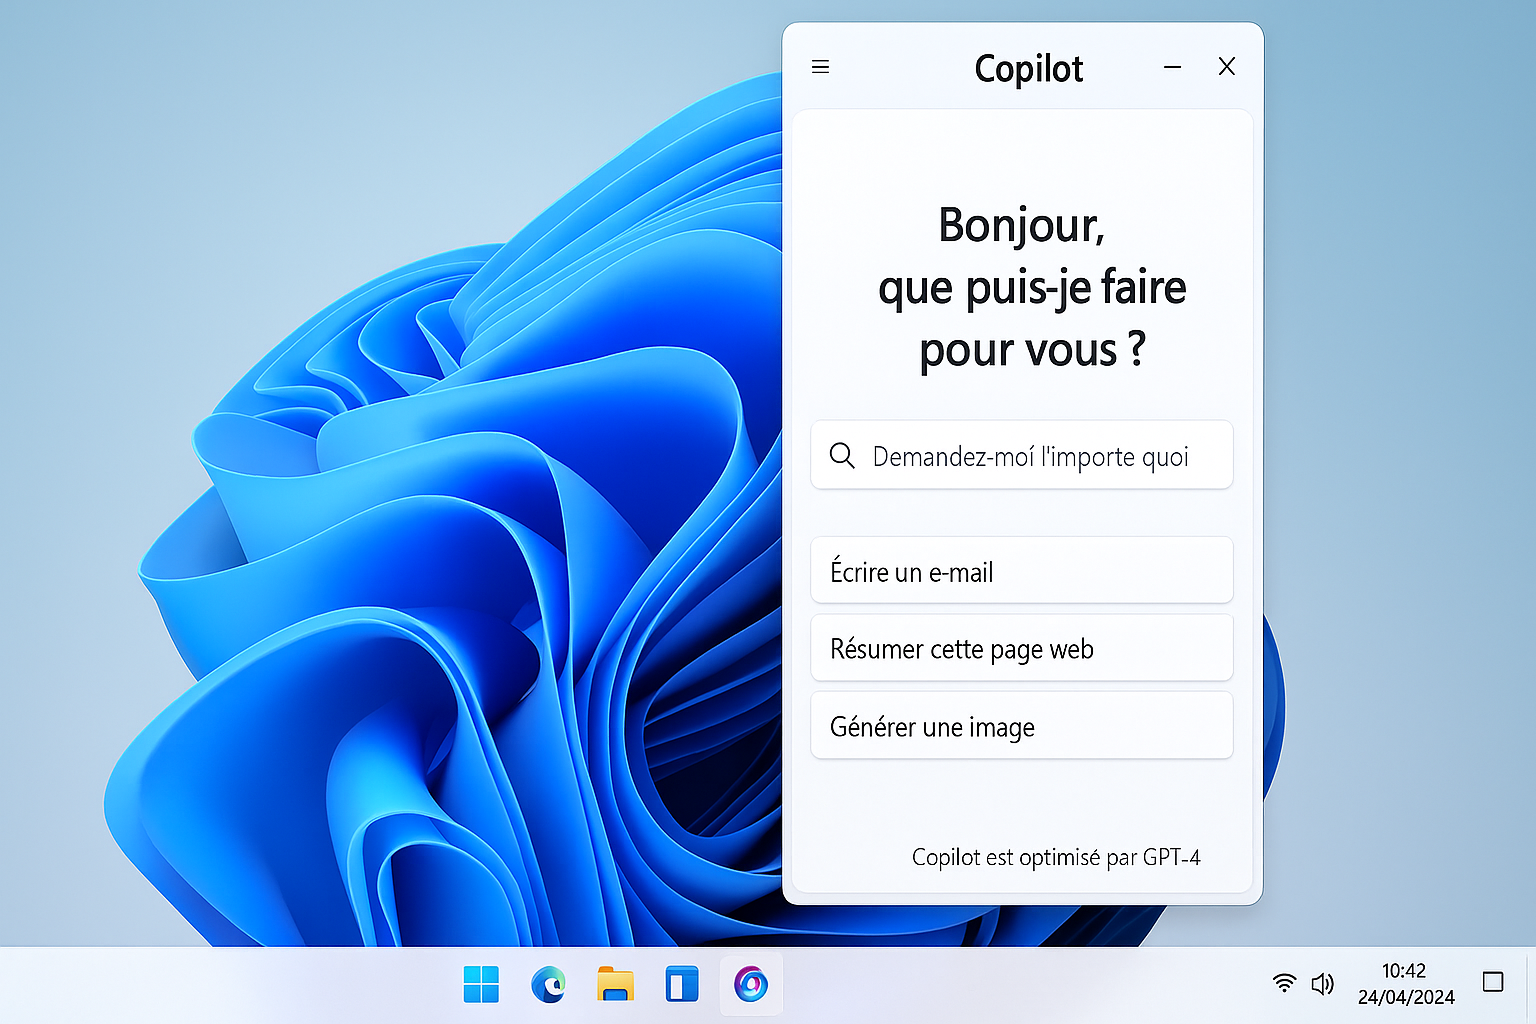Open the Copilot hamburger menu

coord(820,67)
